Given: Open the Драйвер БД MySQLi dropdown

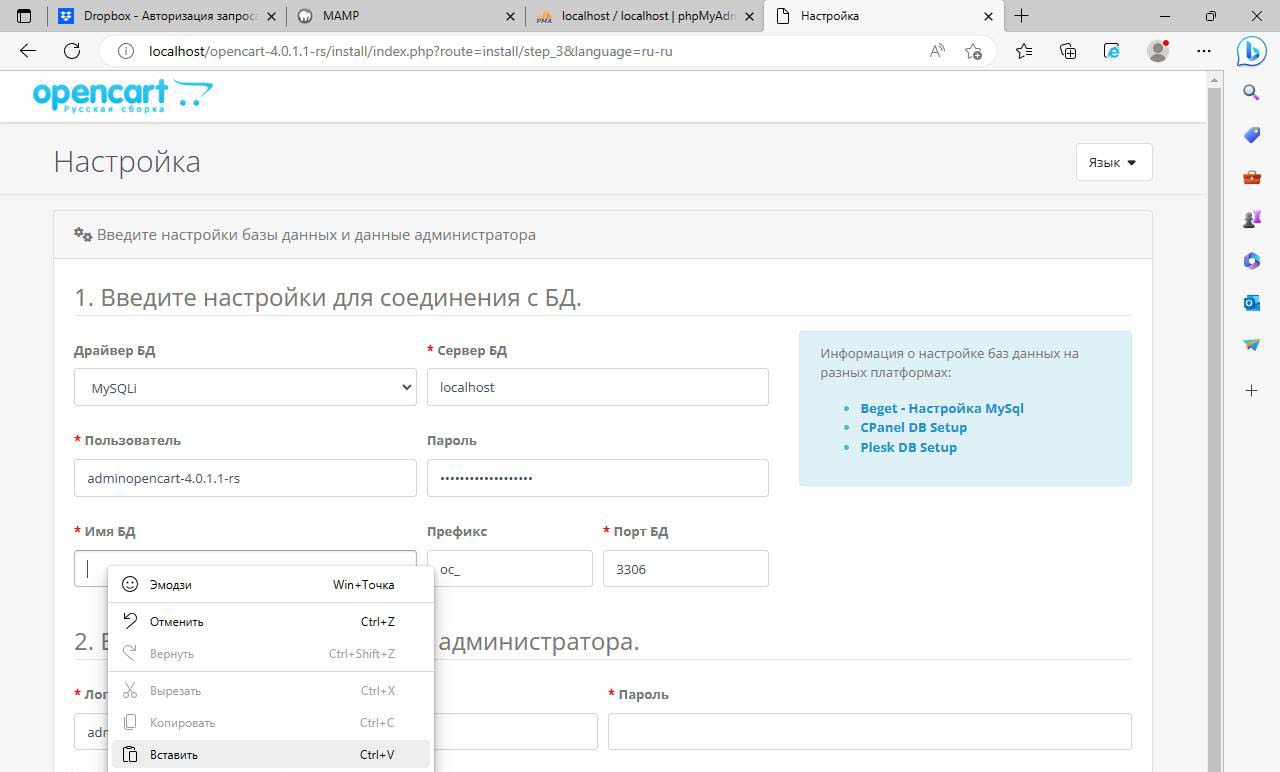Looking at the screenshot, I should click(245, 387).
